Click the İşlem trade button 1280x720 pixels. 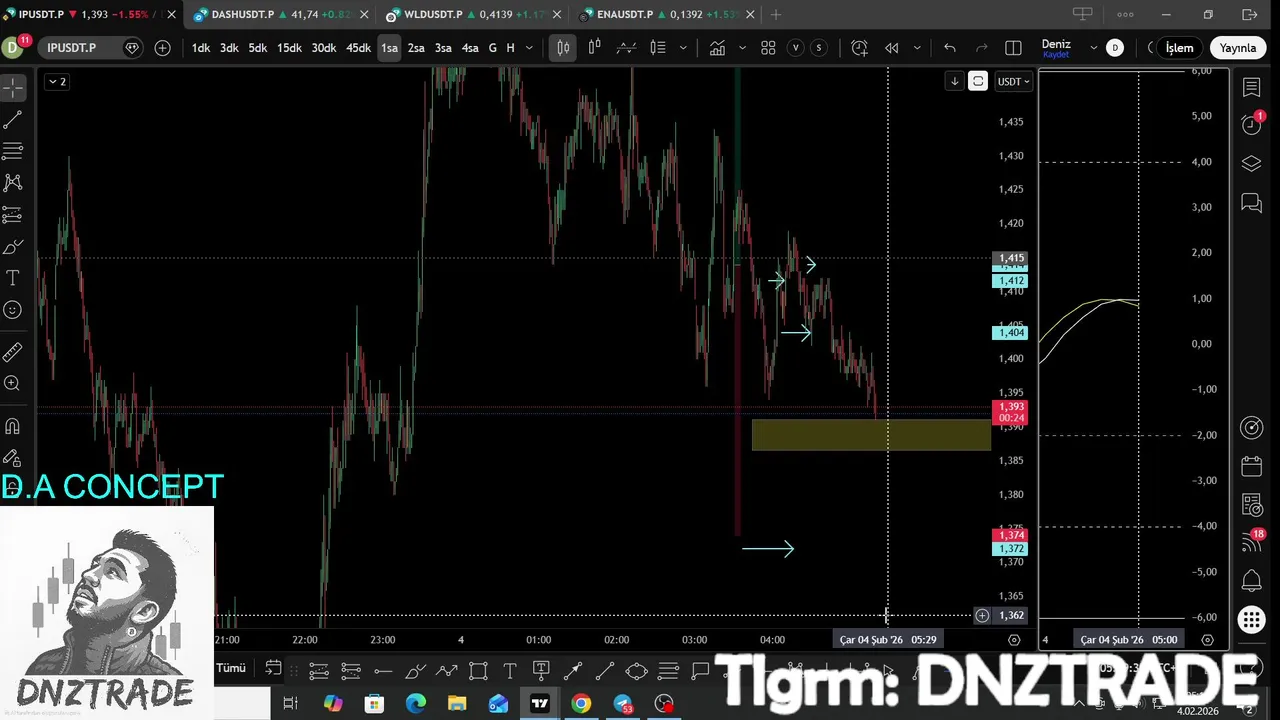1179,48
